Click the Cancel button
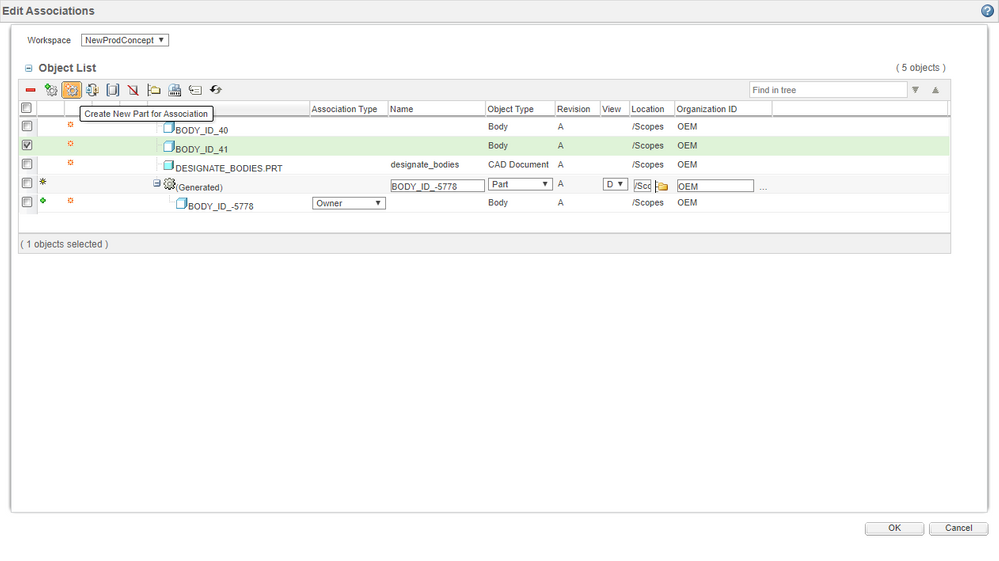Viewport: 999px width, 561px height. click(958, 528)
